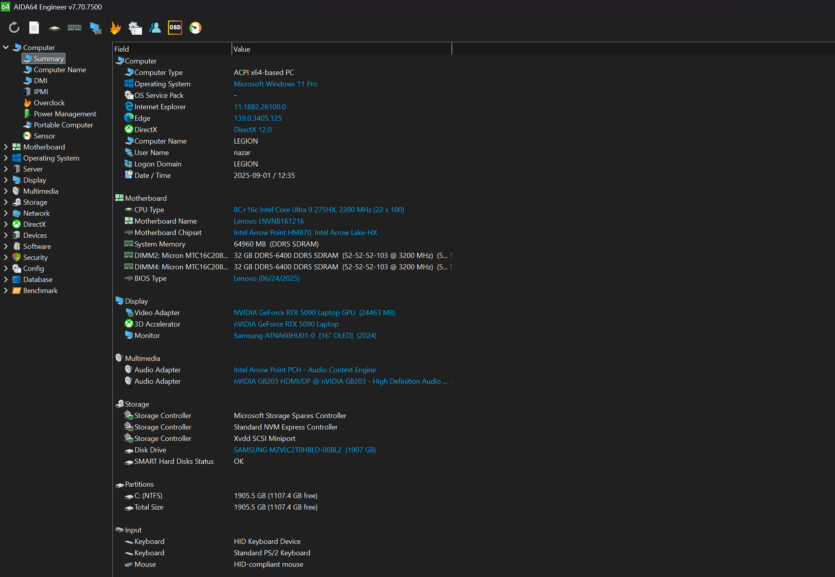Screen dimensions: 835x577
Task: Expand the Motherboard tree node
Action: pos(6,147)
